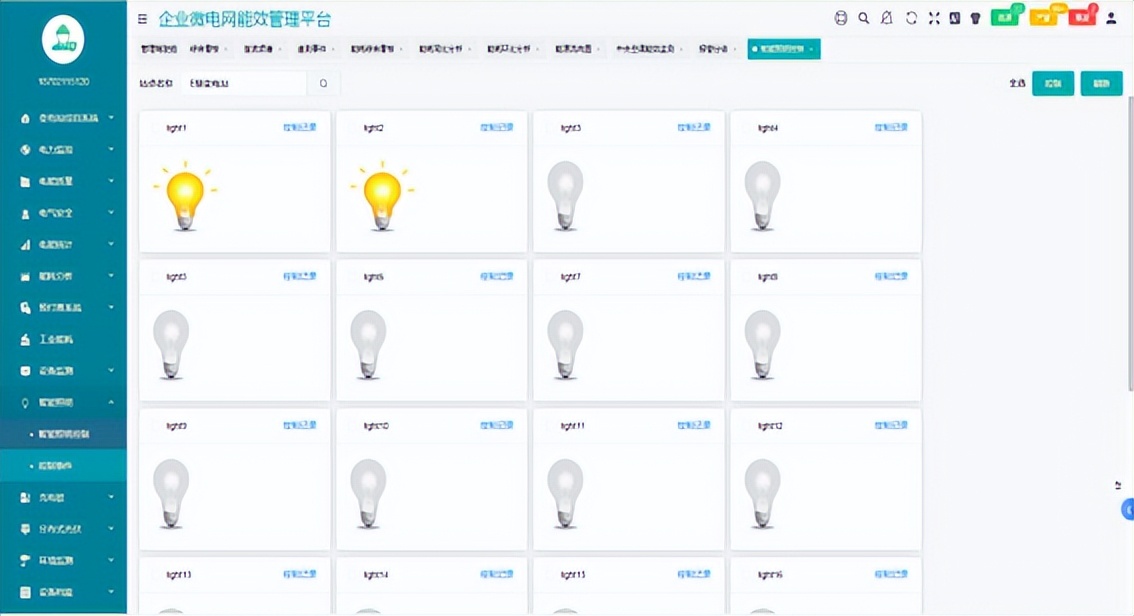The width and height of the screenshot is (1134, 616).
Task: Click the red battery status indicator
Action: click(x=1081, y=17)
